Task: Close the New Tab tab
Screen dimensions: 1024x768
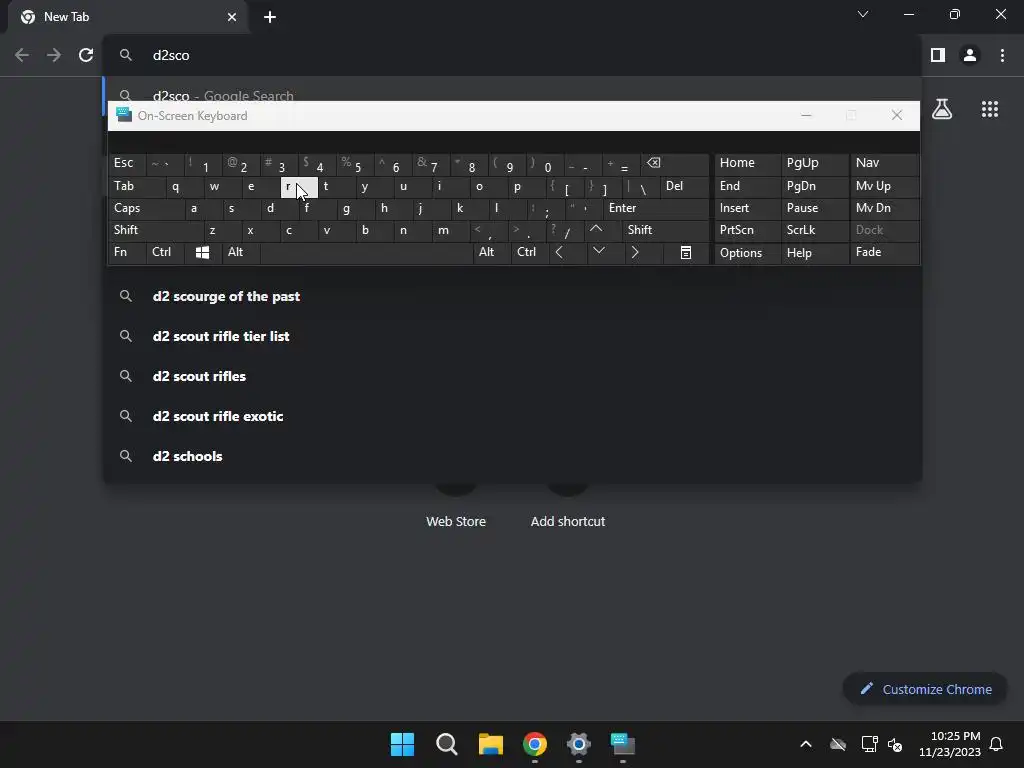Action: tap(232, 17)
